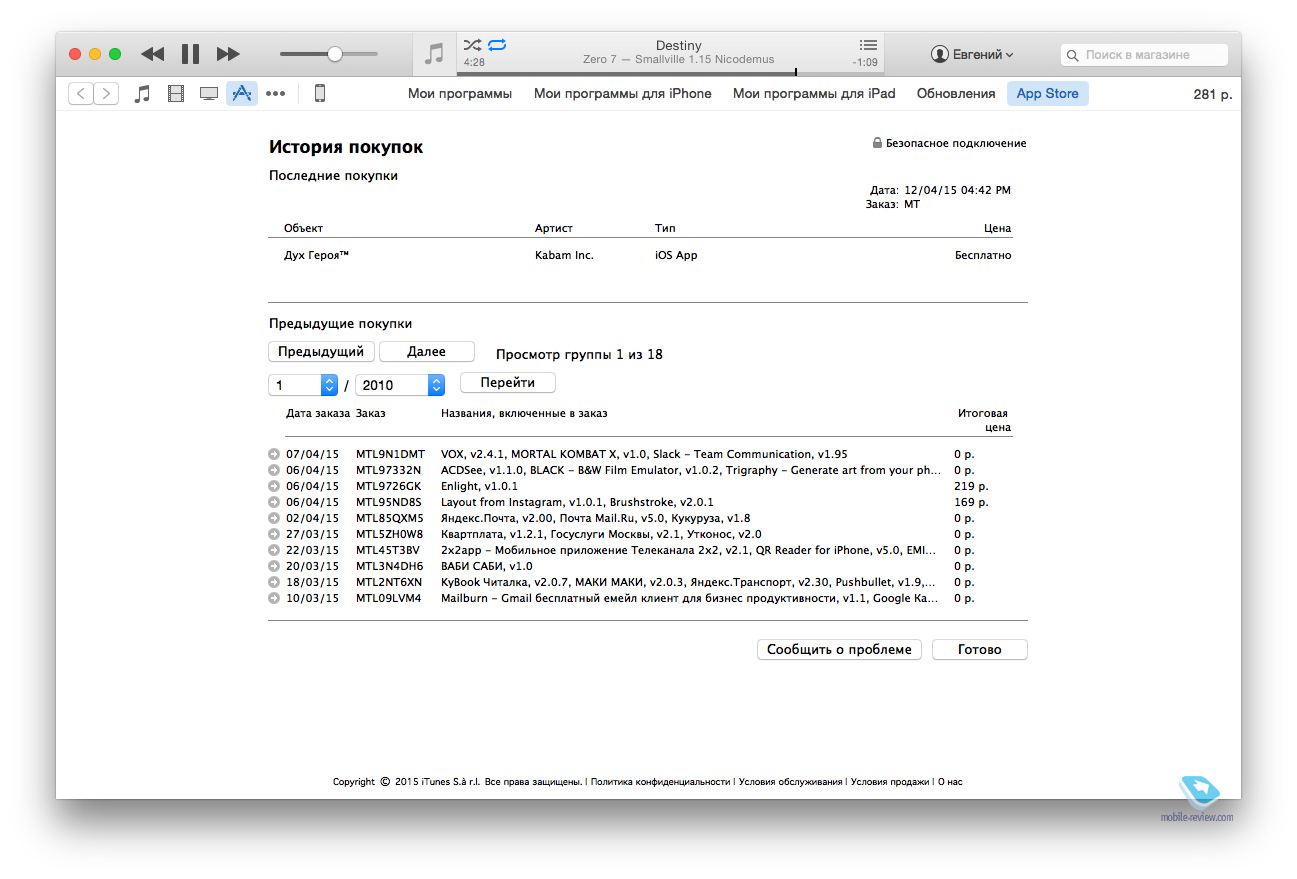Click the 219 р. price value

[x=971, y=486]
